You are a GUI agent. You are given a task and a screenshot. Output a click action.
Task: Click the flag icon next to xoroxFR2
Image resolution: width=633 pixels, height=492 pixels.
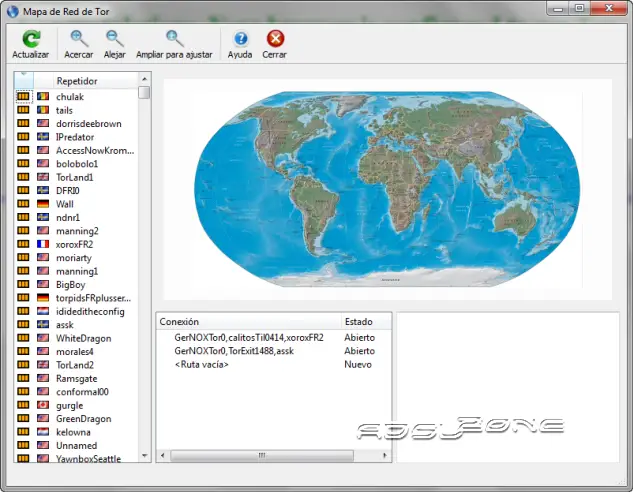click(x=43, y=244)
